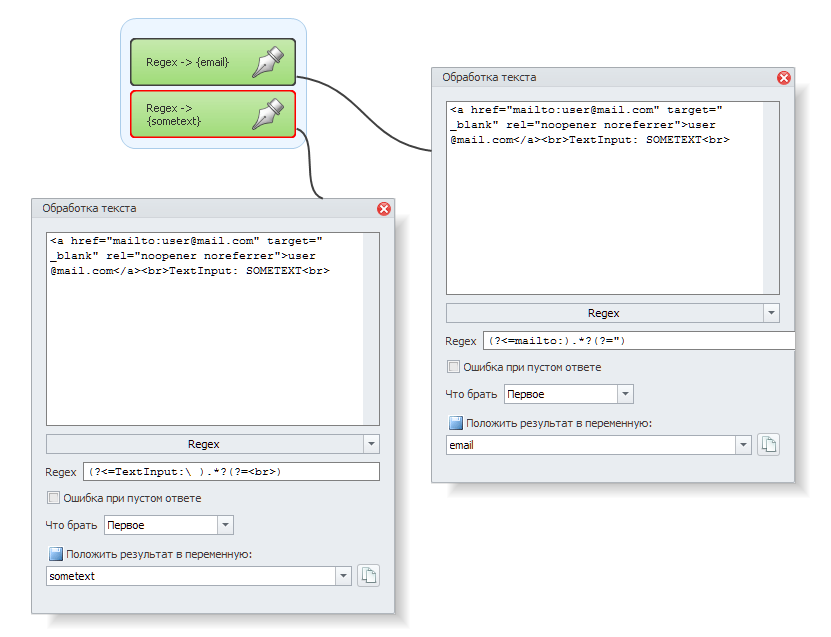
Task: Enable 'Ошибка при пустом ответе' in sometext dialog
Action: click(x=54, y=498)
